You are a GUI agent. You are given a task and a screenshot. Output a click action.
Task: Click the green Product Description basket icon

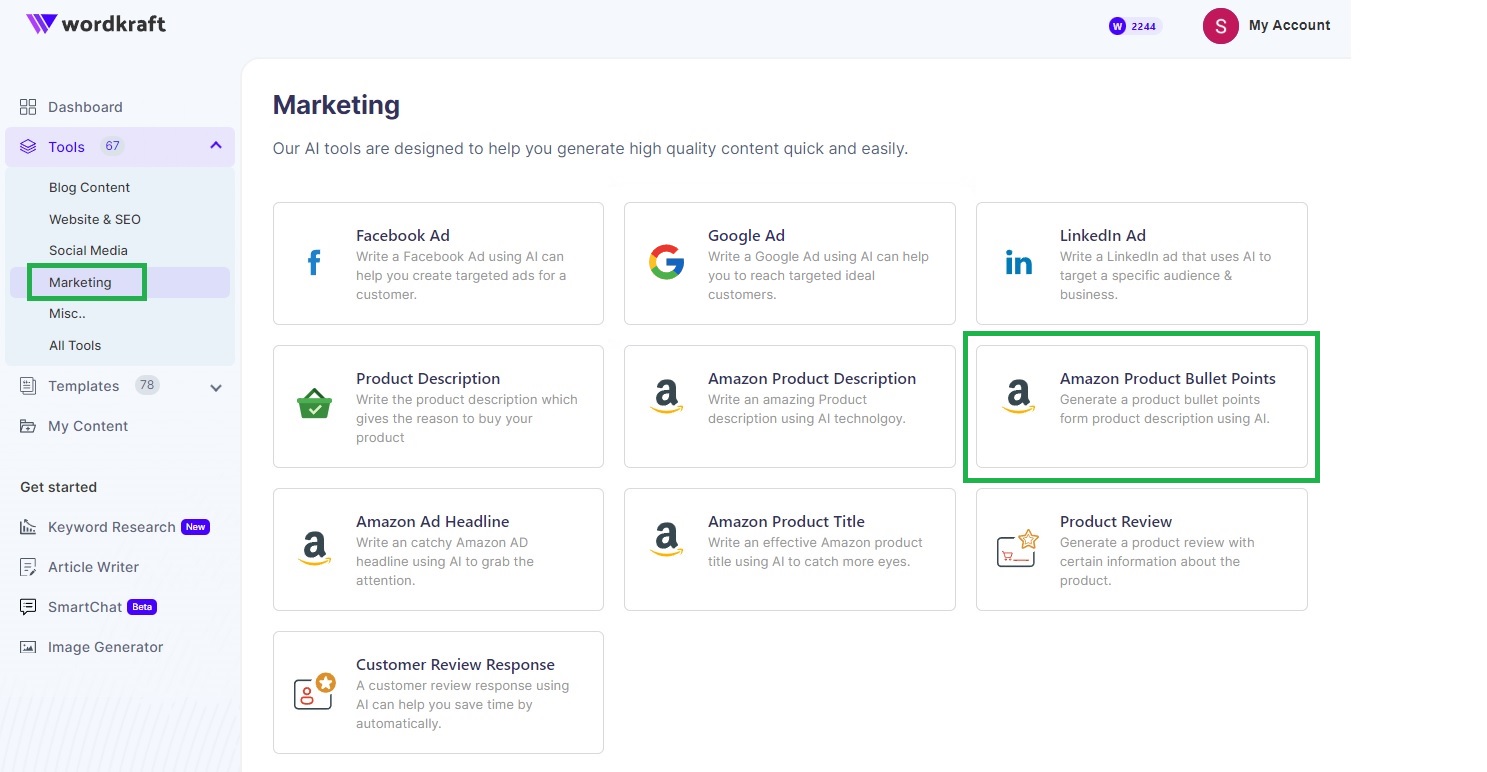(314, 407)
